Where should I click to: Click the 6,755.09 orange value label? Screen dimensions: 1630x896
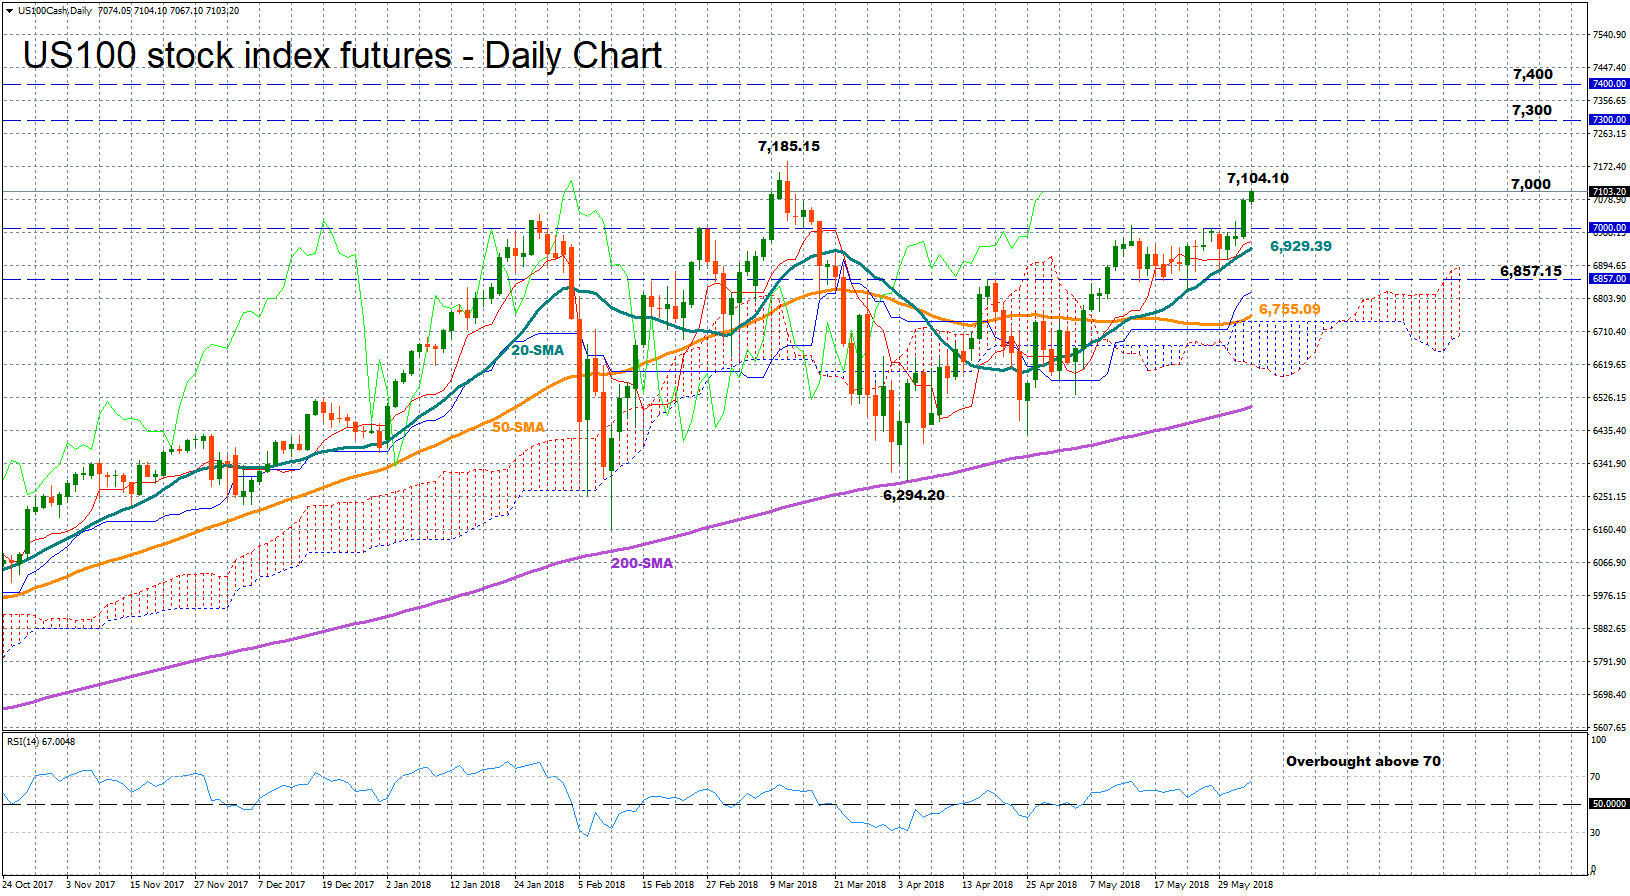tap(1289, 309)
